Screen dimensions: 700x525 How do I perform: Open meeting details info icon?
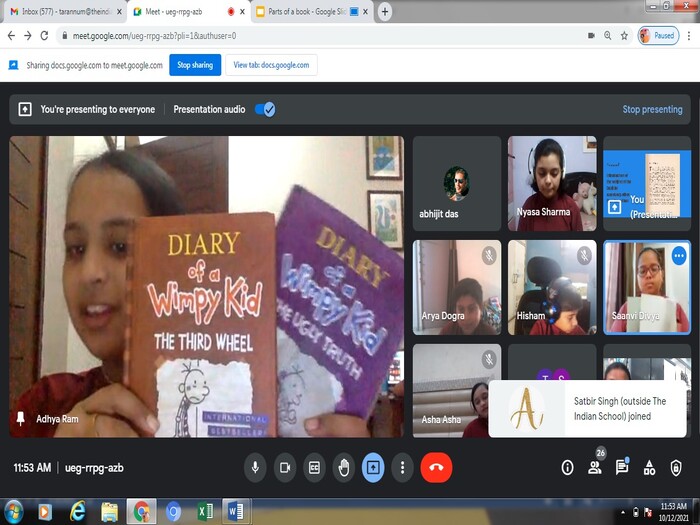point(567,467)
